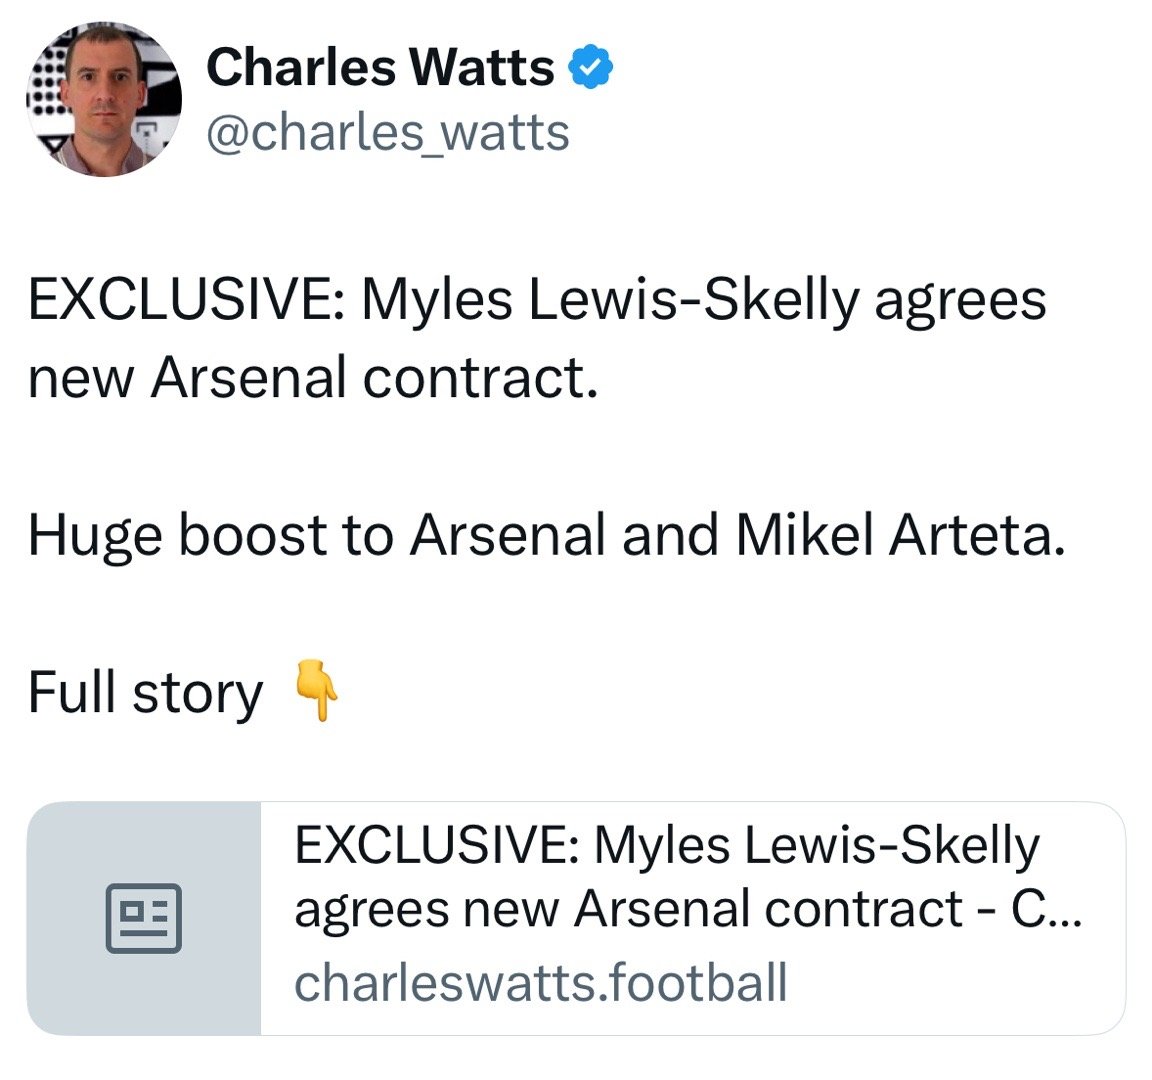The width and height of the screenshot is (1152, 1080).
Task: Click the "Full story" text
Action: pos(145,692)
